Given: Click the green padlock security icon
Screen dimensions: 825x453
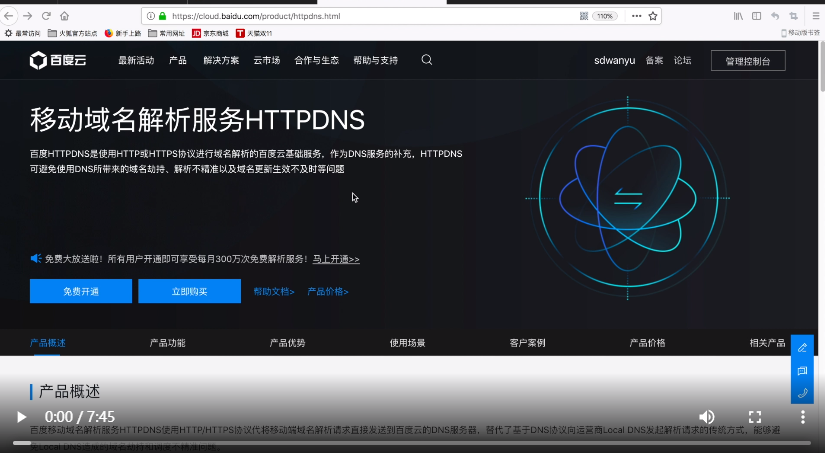Looking at the screenshot, I should coord(163,16).
